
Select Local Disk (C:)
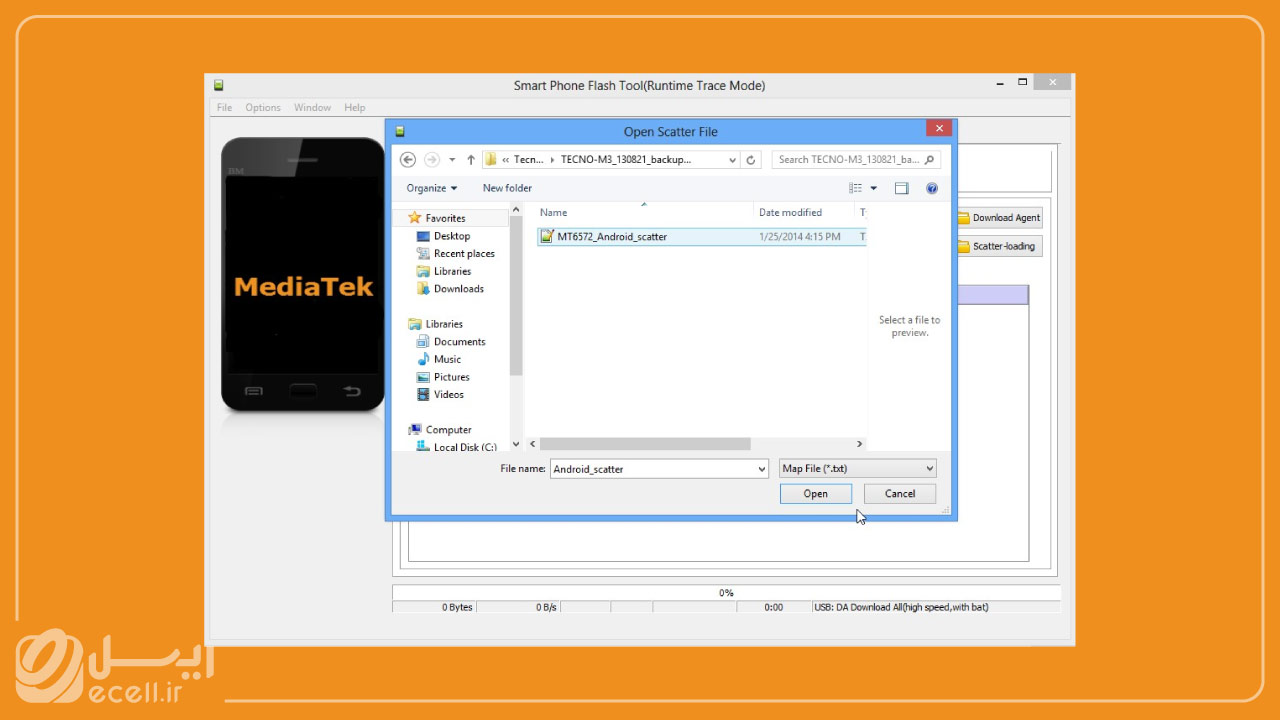464,447
